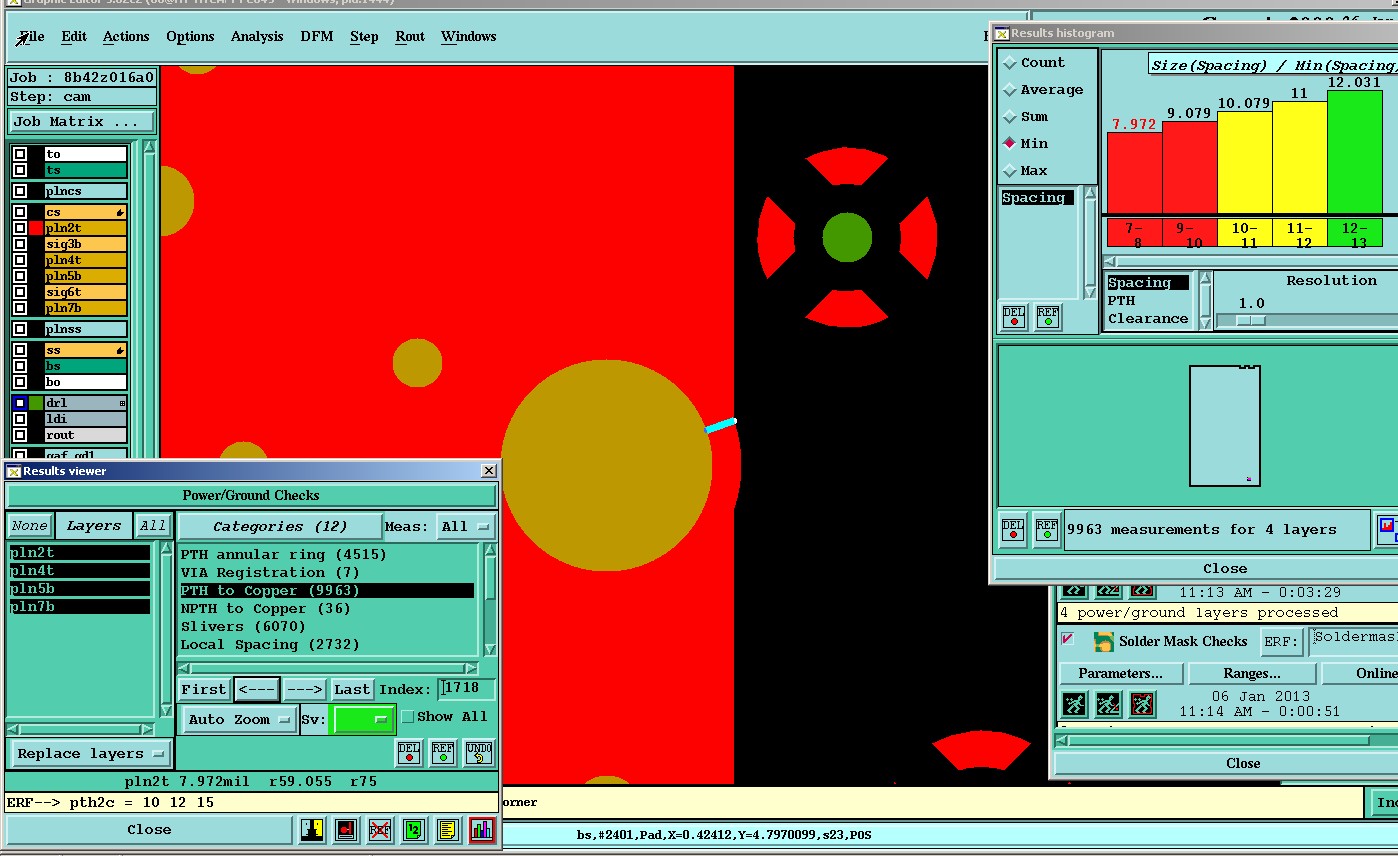Adjust the Resolution slider
Viewport: 1398px width, 856px height.
(1250, 320)
